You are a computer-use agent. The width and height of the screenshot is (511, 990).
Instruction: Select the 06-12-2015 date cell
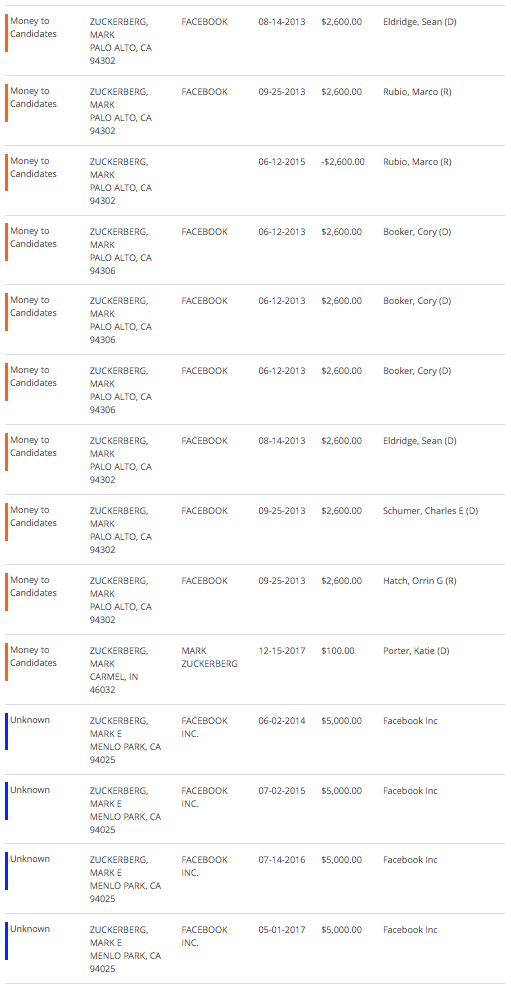tap(282, 162)
